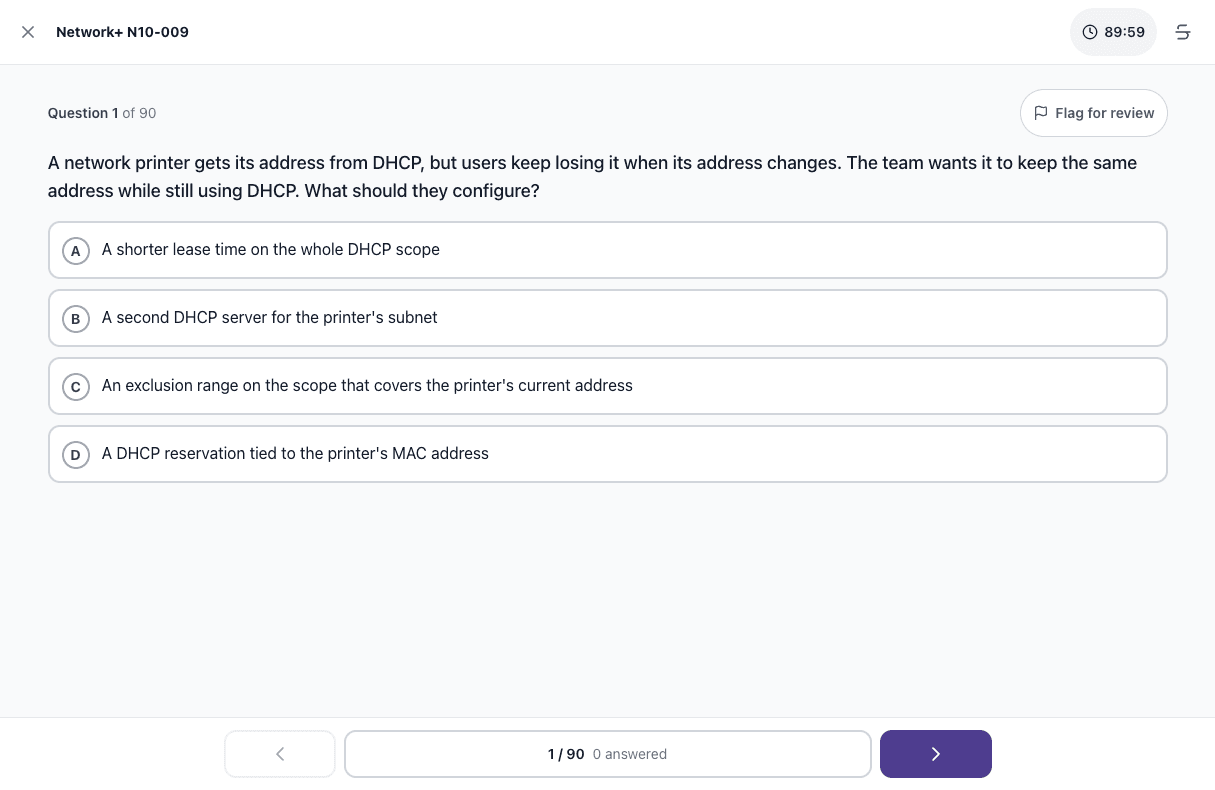The width and height of the screenshot is (1215, 790).
Task: Select option A shorter lease time
Action: pyautogui.click(x=607, y=250)
